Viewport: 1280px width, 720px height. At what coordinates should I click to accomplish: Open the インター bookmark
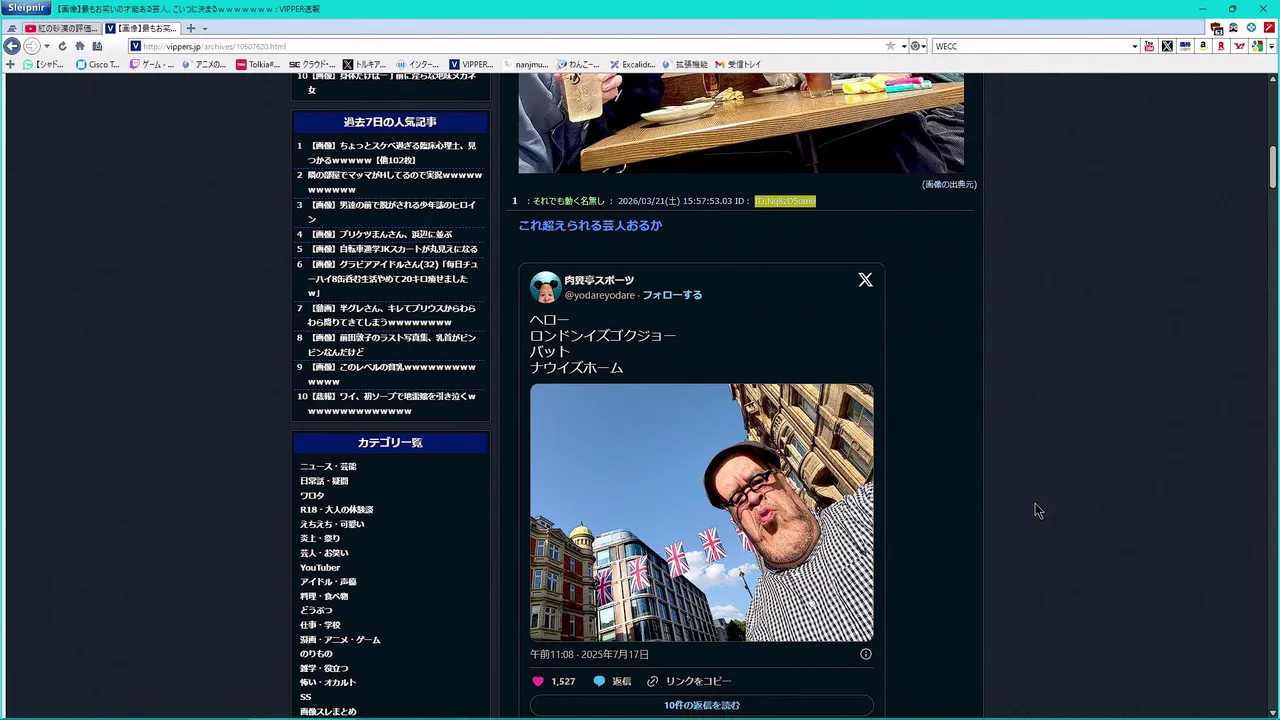pyautogui.click(x=418, y=64)
